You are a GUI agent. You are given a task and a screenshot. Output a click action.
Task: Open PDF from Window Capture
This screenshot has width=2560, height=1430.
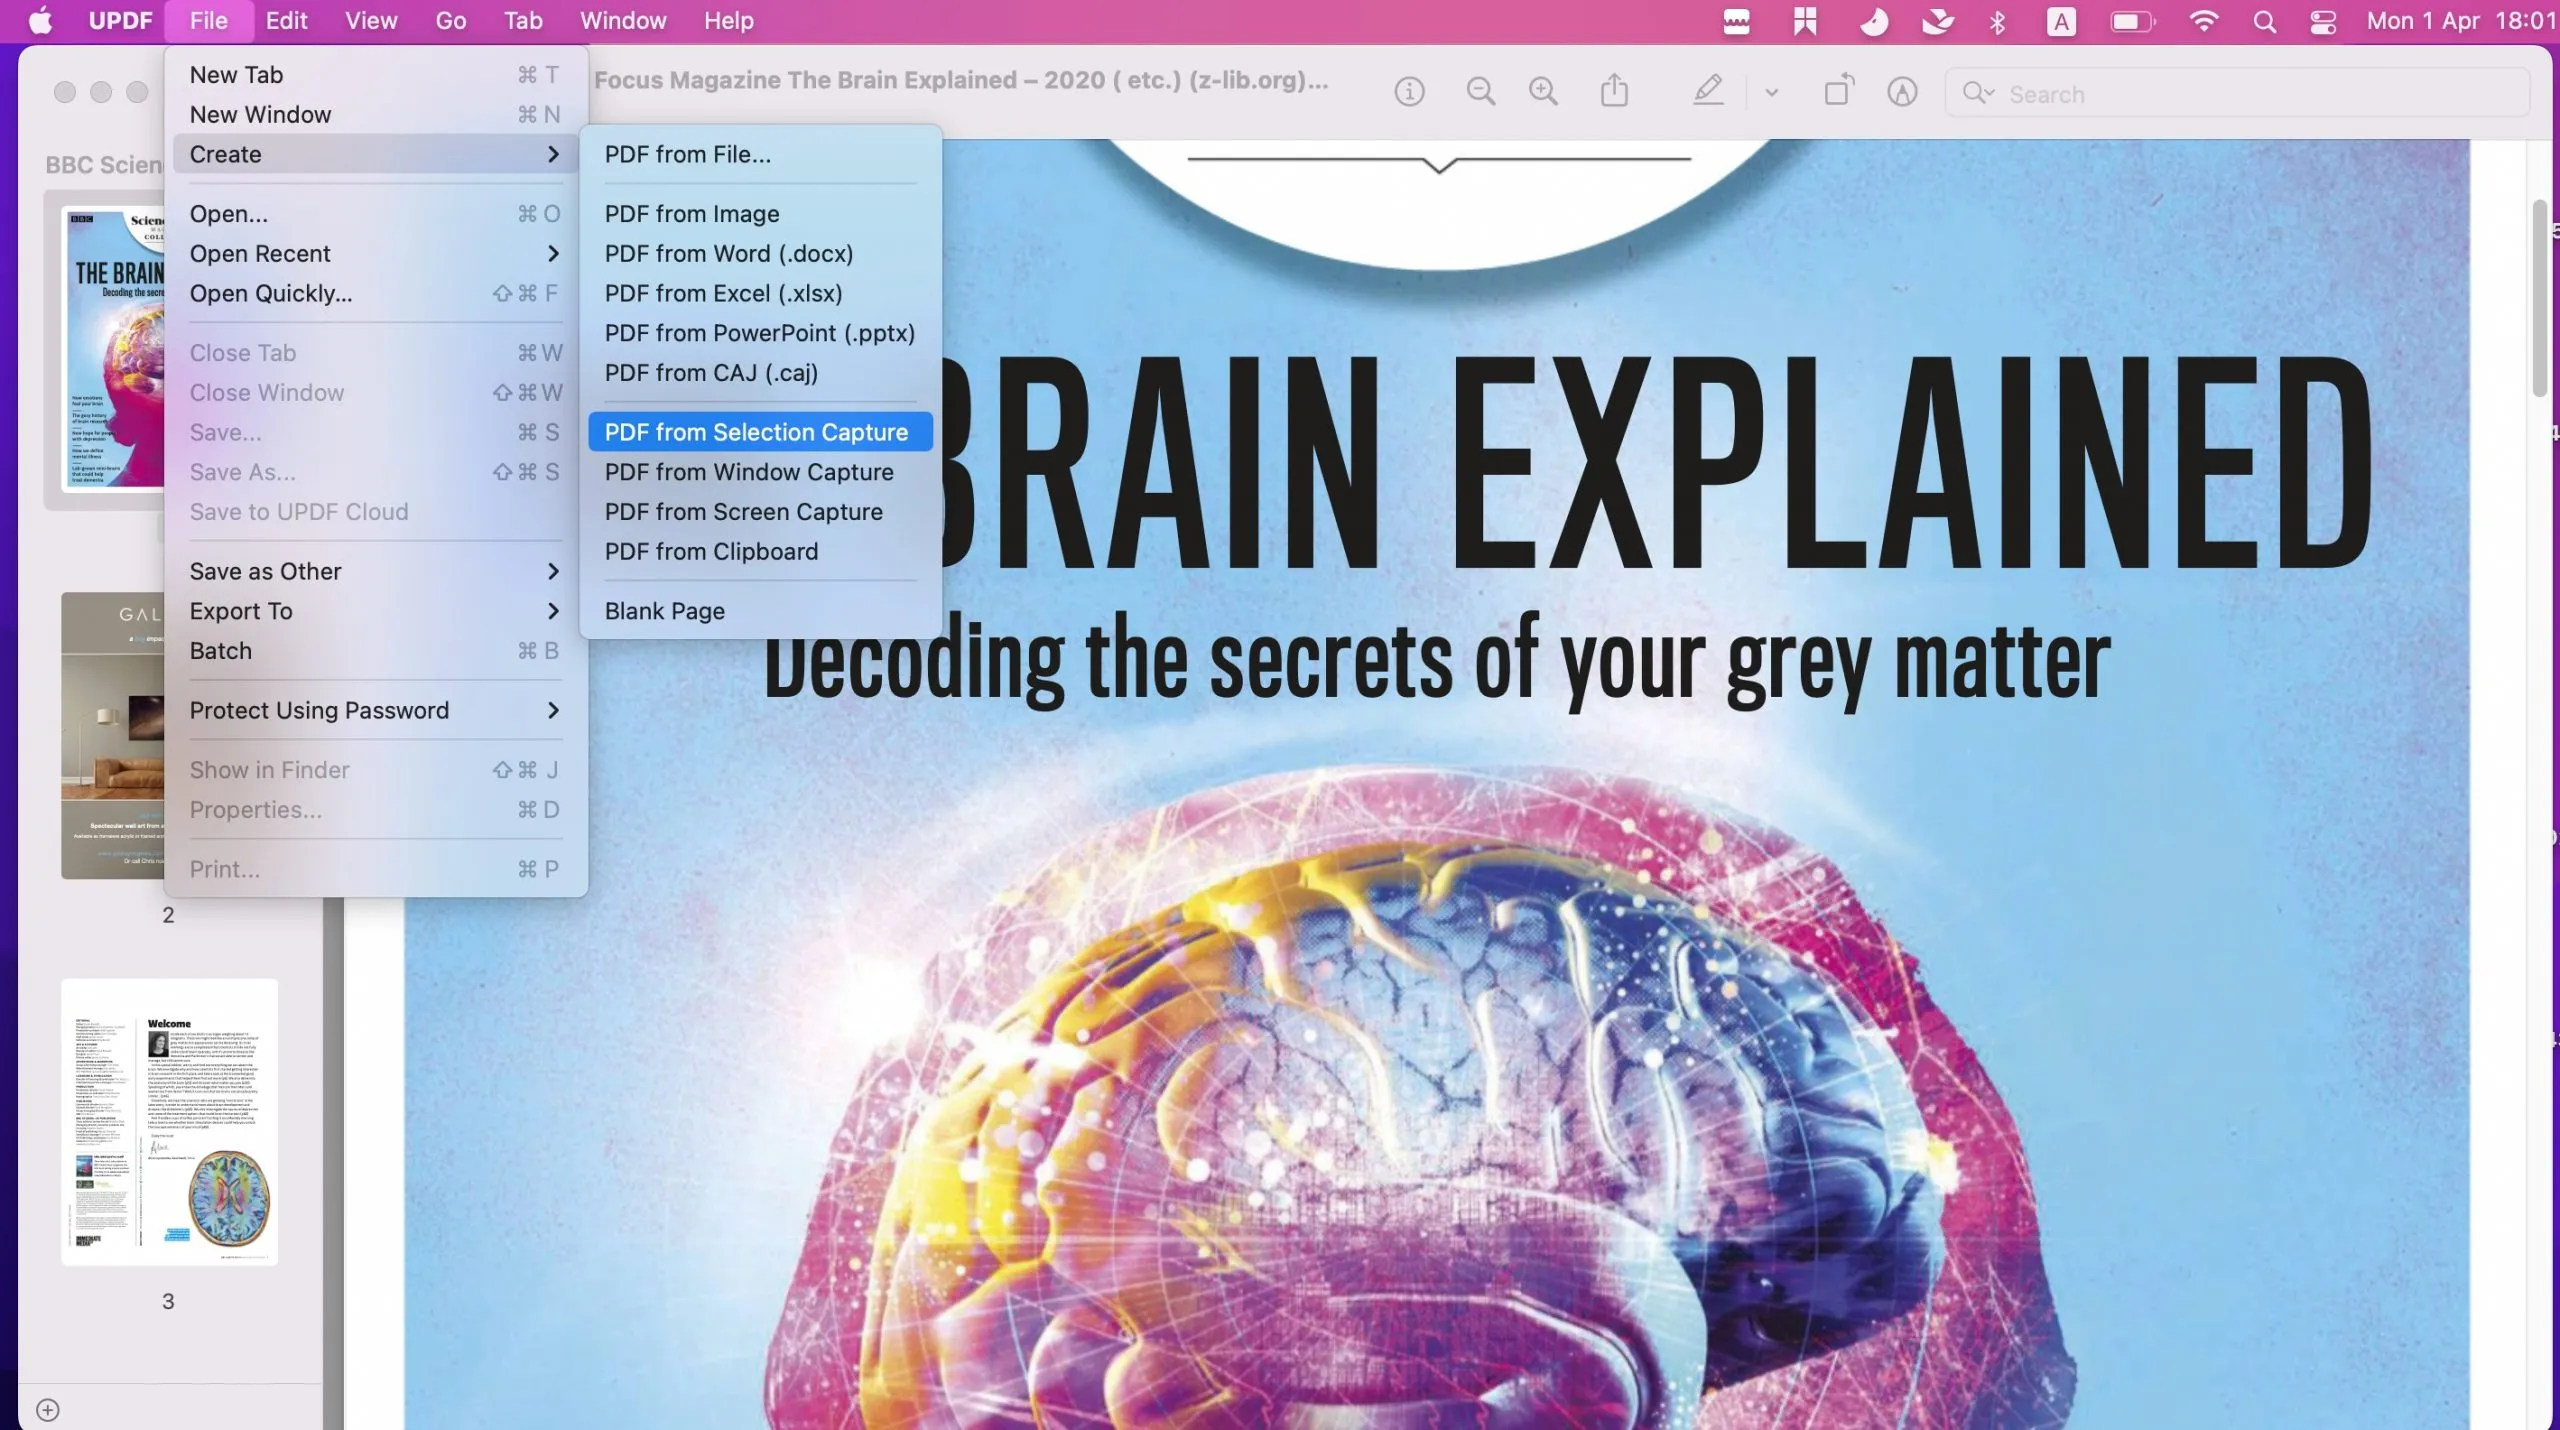click(x=749, y=471)
